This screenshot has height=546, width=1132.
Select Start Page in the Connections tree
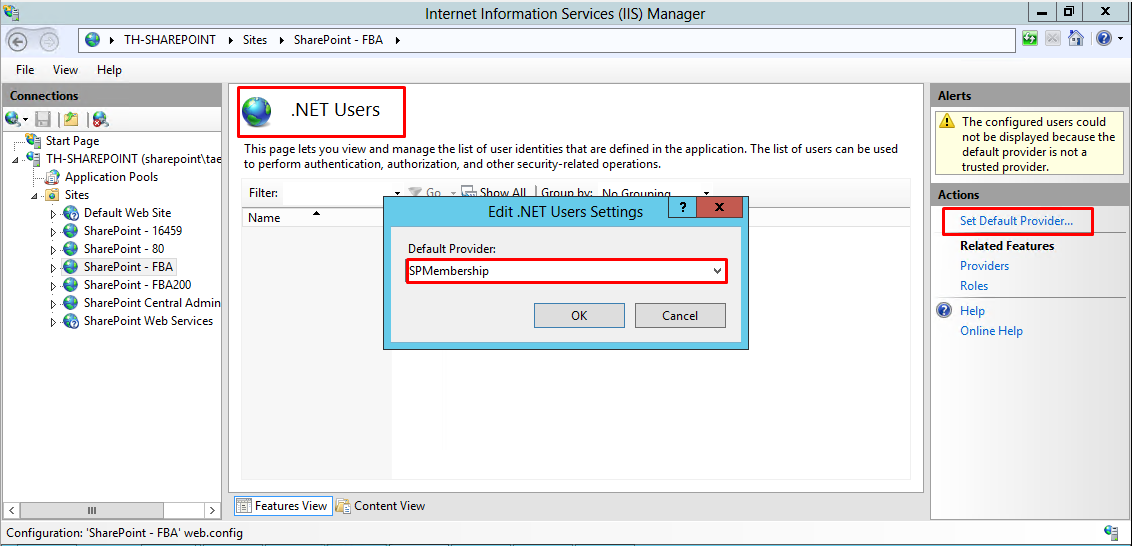[72, 141]
